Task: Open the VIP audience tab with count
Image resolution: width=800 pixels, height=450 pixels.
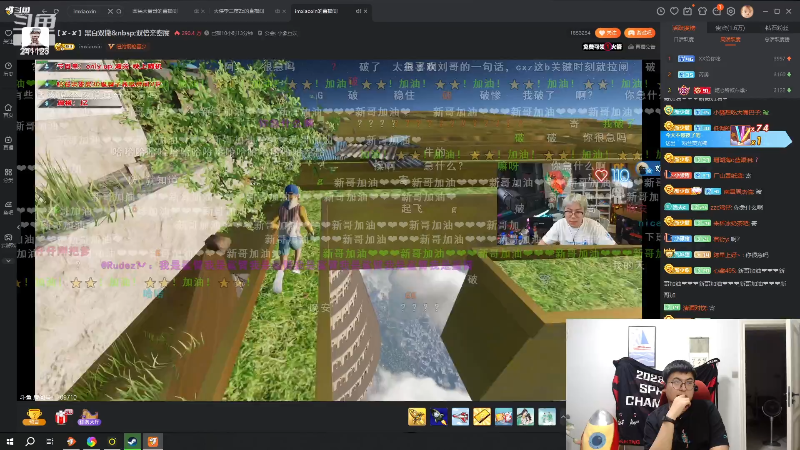Action: coord(730,28)
